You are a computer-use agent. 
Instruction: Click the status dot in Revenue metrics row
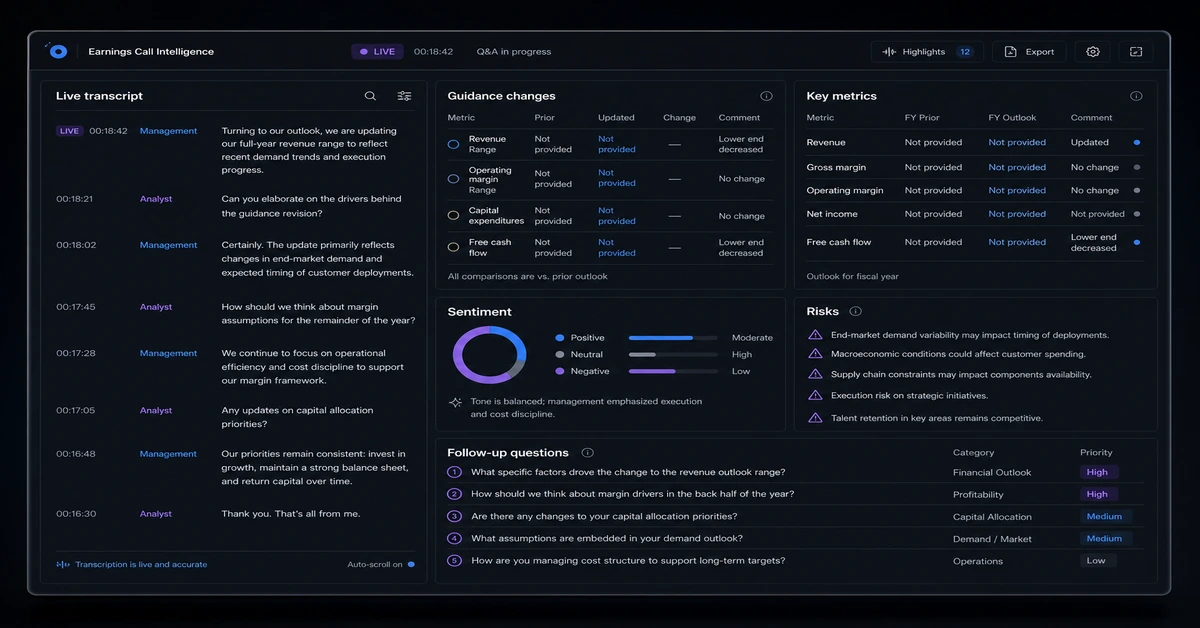point(1137,142)
